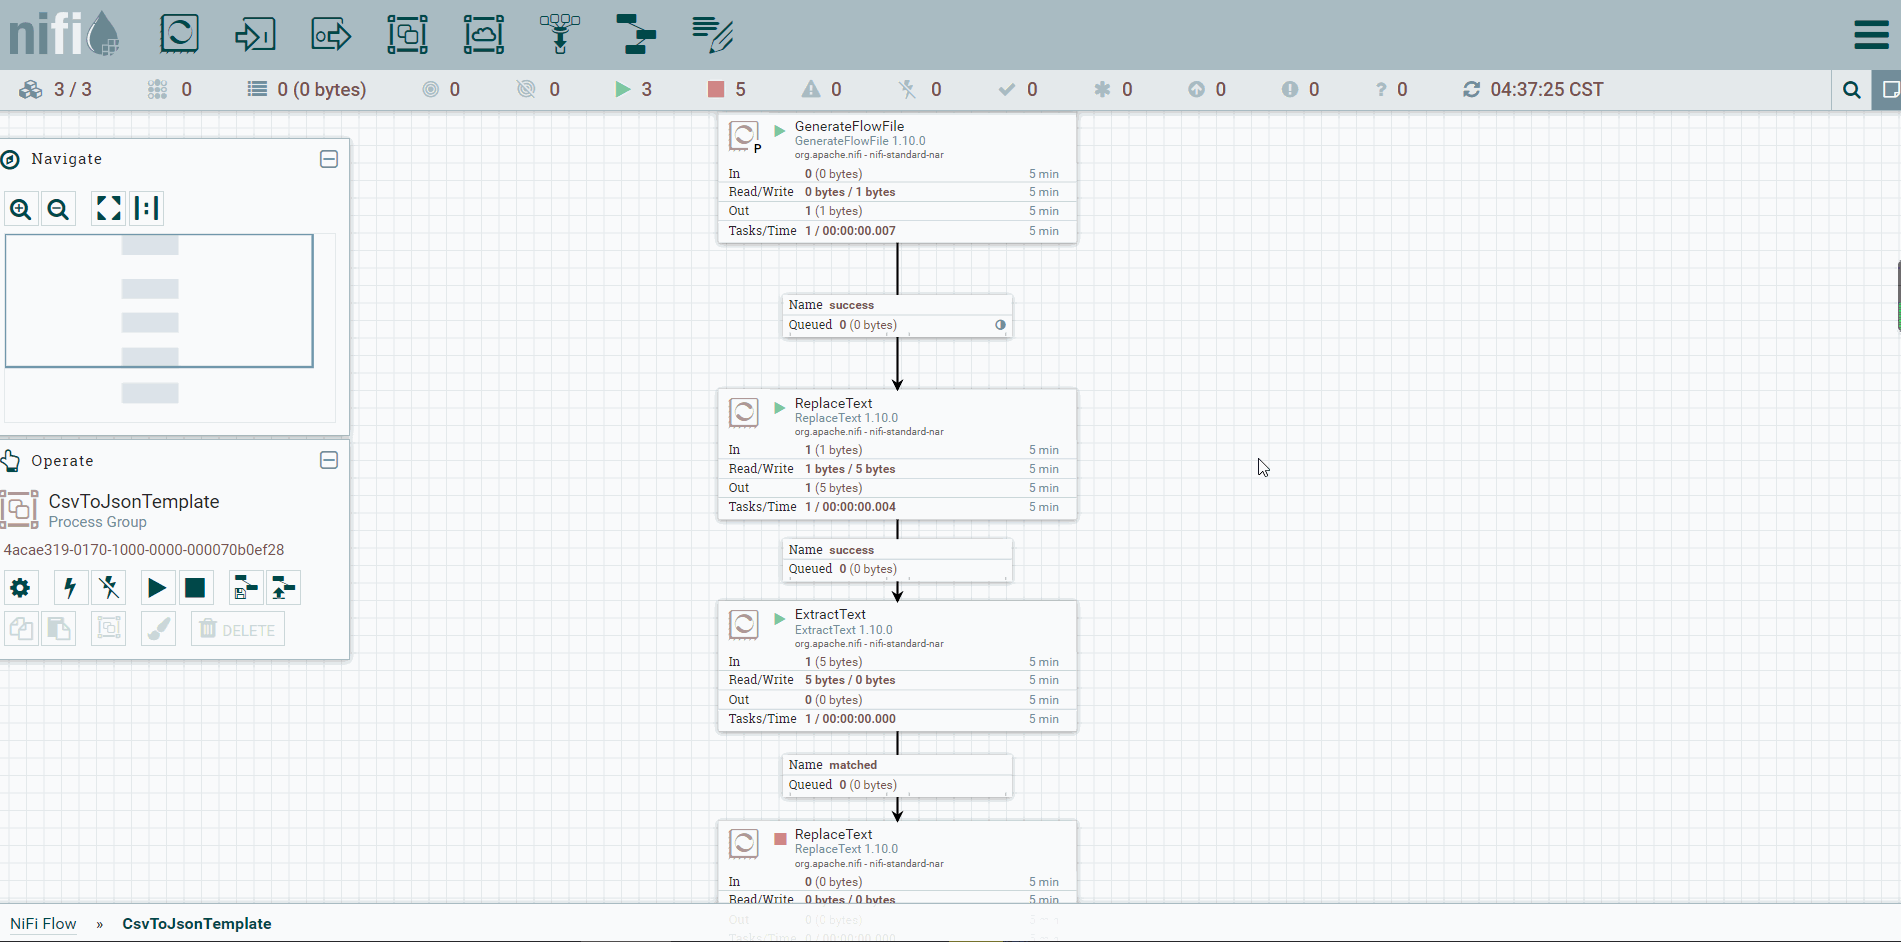Click the NiFi Flow breadcrumb link
This screenshot has width=1901, height=942.
43,923
